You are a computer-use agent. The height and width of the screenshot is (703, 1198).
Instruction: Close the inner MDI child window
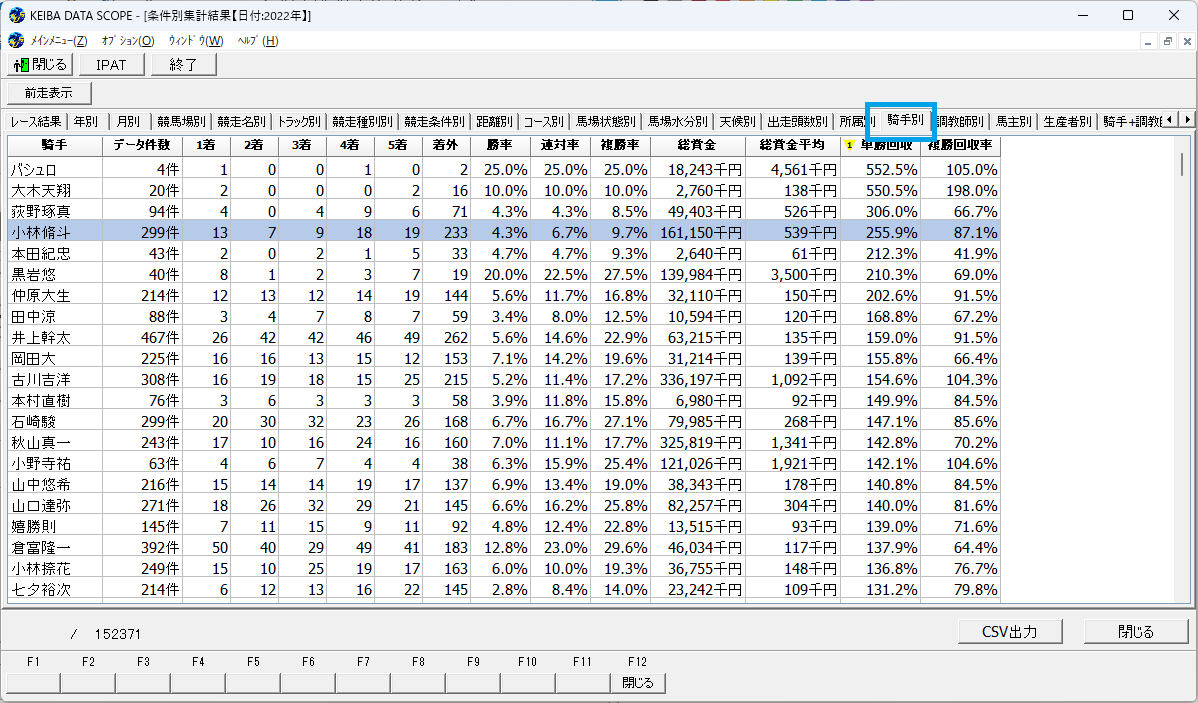(1187, 41)
